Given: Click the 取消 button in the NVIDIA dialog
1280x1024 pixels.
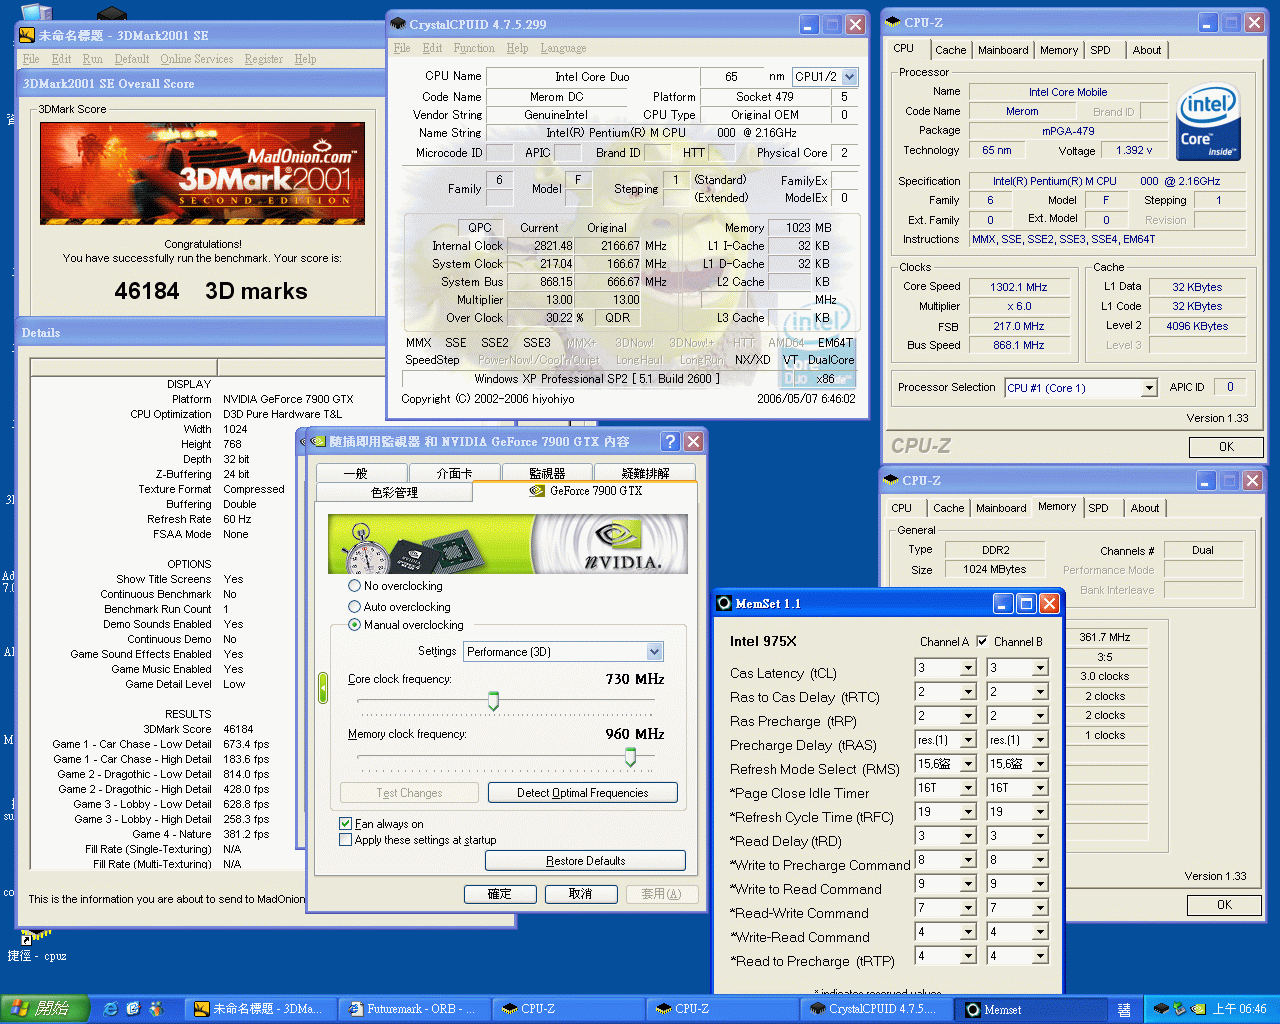Looking at the screenshot, I should pyautogui.click(x=580, y=894).
